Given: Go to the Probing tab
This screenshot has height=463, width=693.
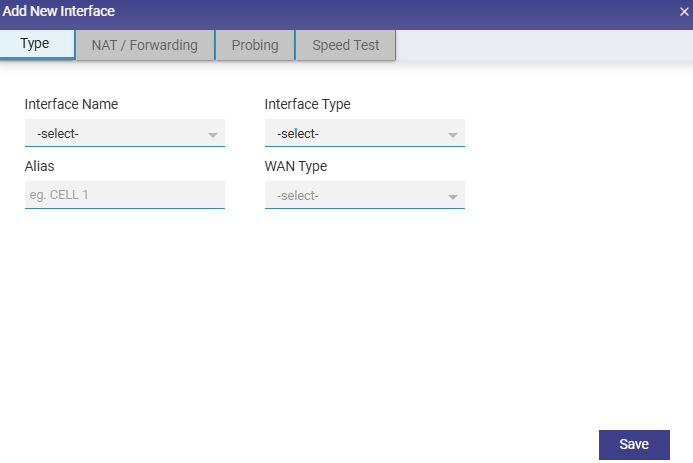Looking at the screenshot, I should click(x=255, y=45).
